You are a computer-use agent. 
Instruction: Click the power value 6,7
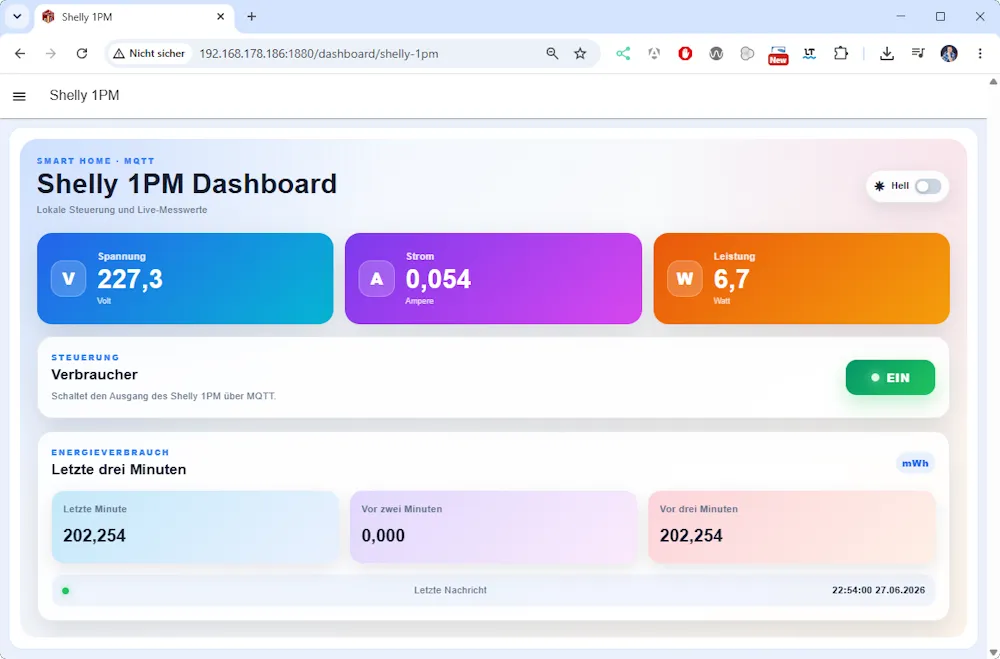[732, 279]
